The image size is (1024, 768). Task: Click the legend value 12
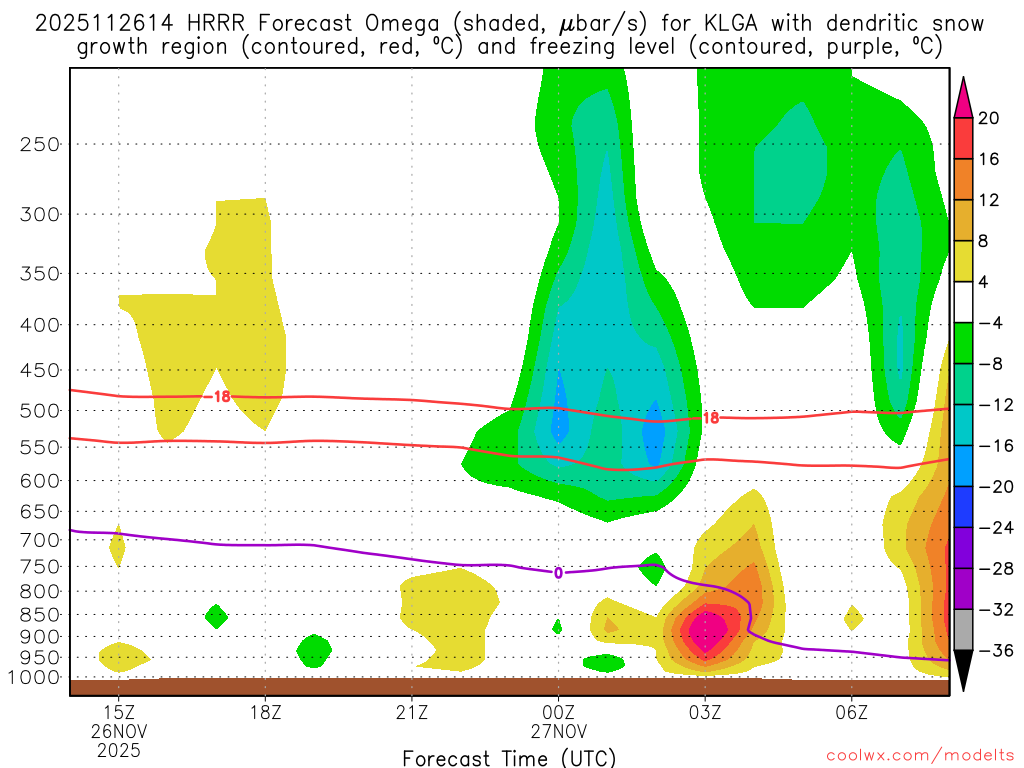coord(988,200)
